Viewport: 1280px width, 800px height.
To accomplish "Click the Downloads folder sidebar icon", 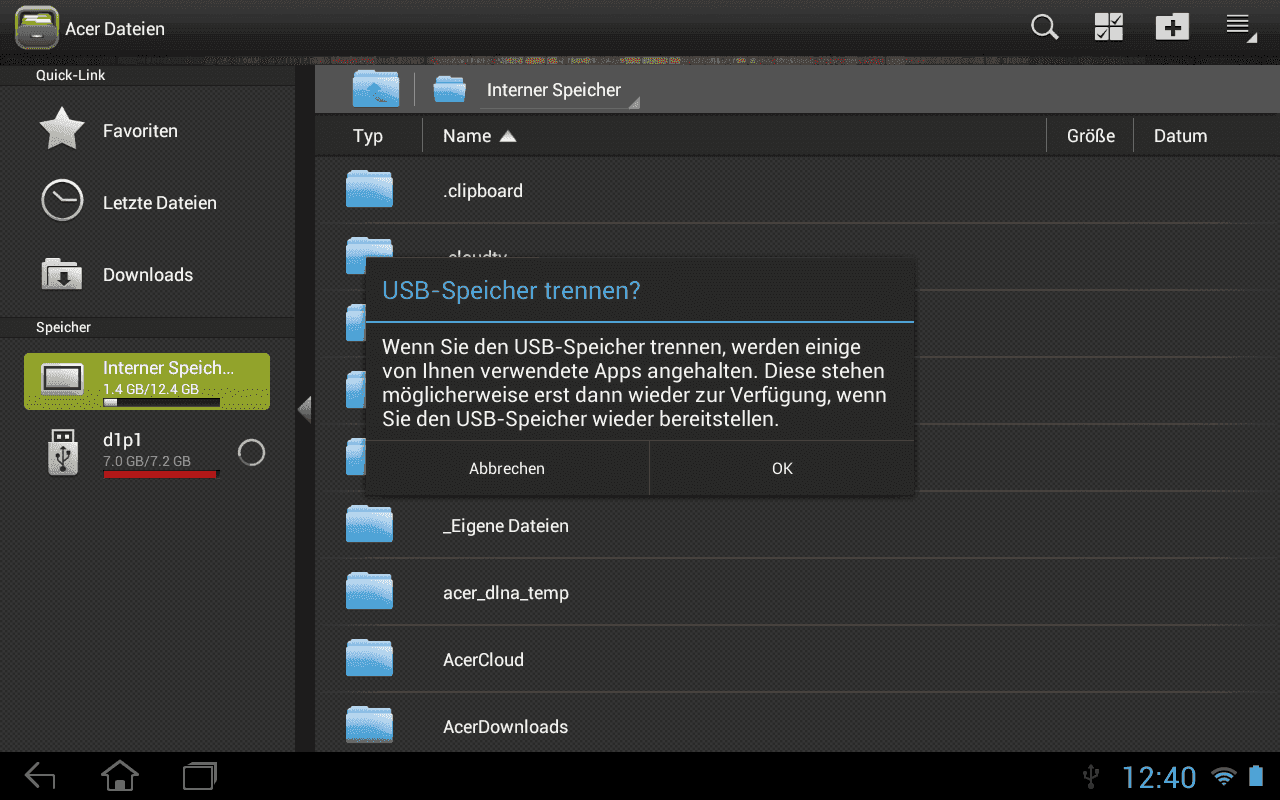I will tap(62, 274).
